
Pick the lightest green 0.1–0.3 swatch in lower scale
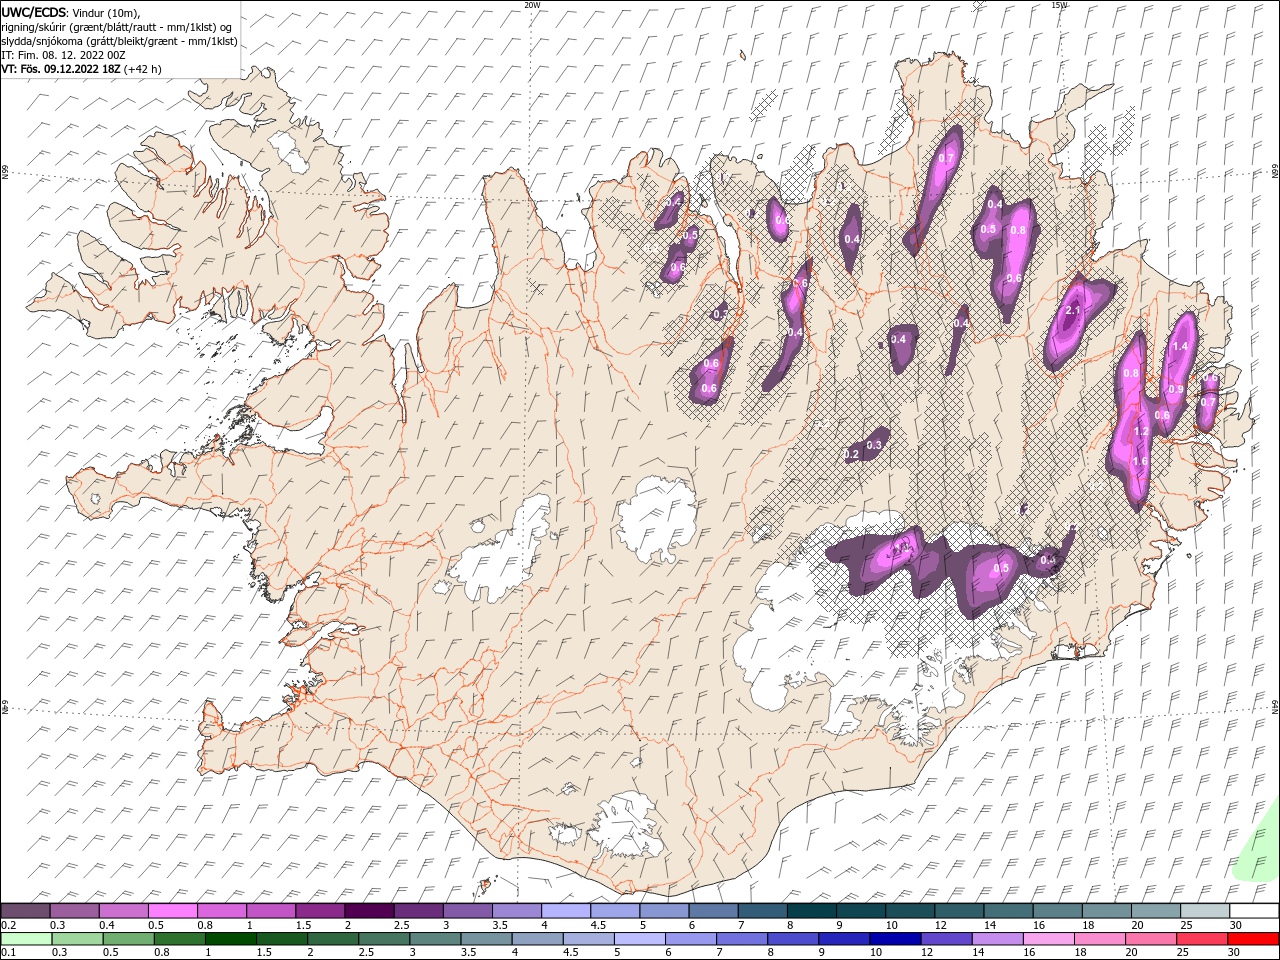coord(26,939)
